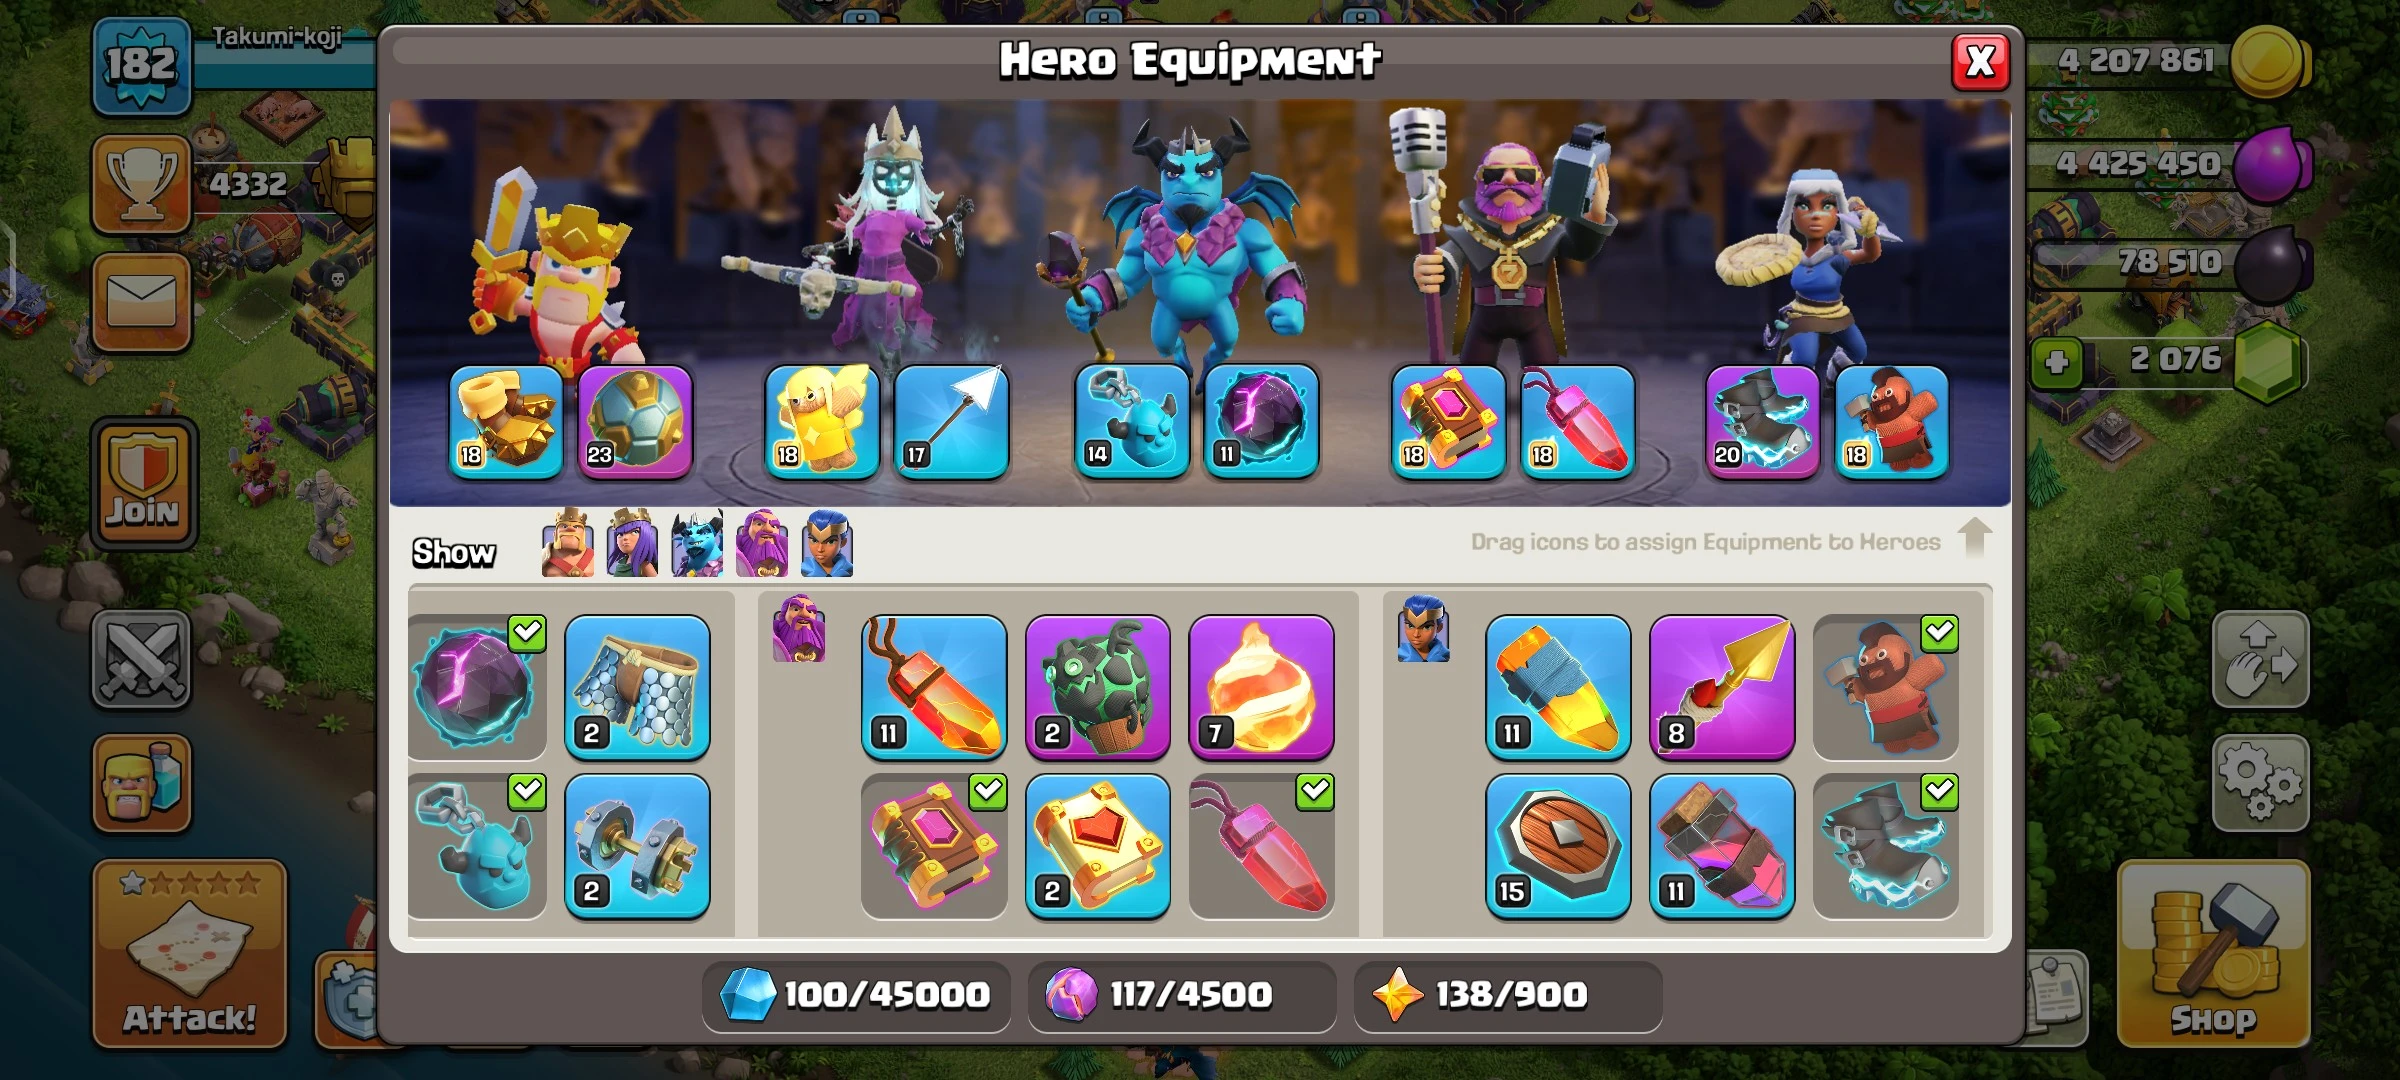2400x1080 pixels.
Task: Tap the upward arrow next to drag hint
Action: [x=1974, y=537]
